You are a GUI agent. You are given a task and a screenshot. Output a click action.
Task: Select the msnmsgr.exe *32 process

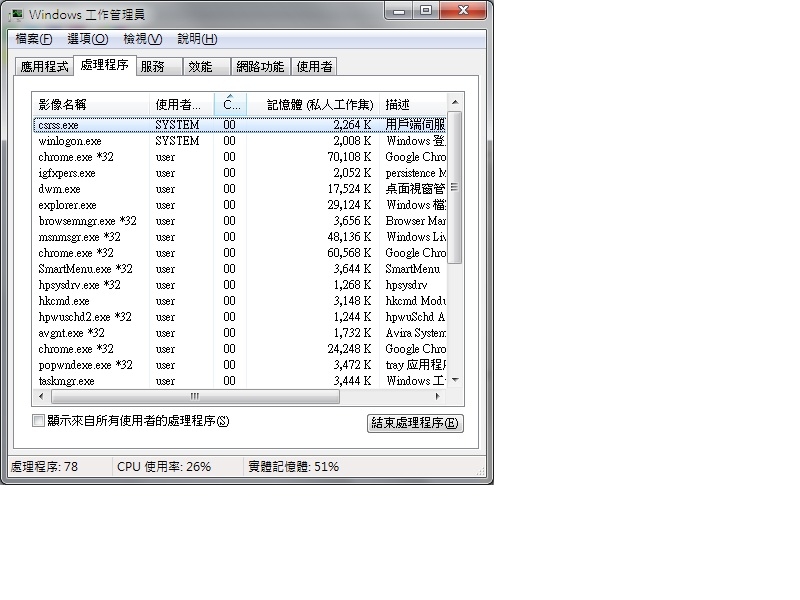coord(239,237)
